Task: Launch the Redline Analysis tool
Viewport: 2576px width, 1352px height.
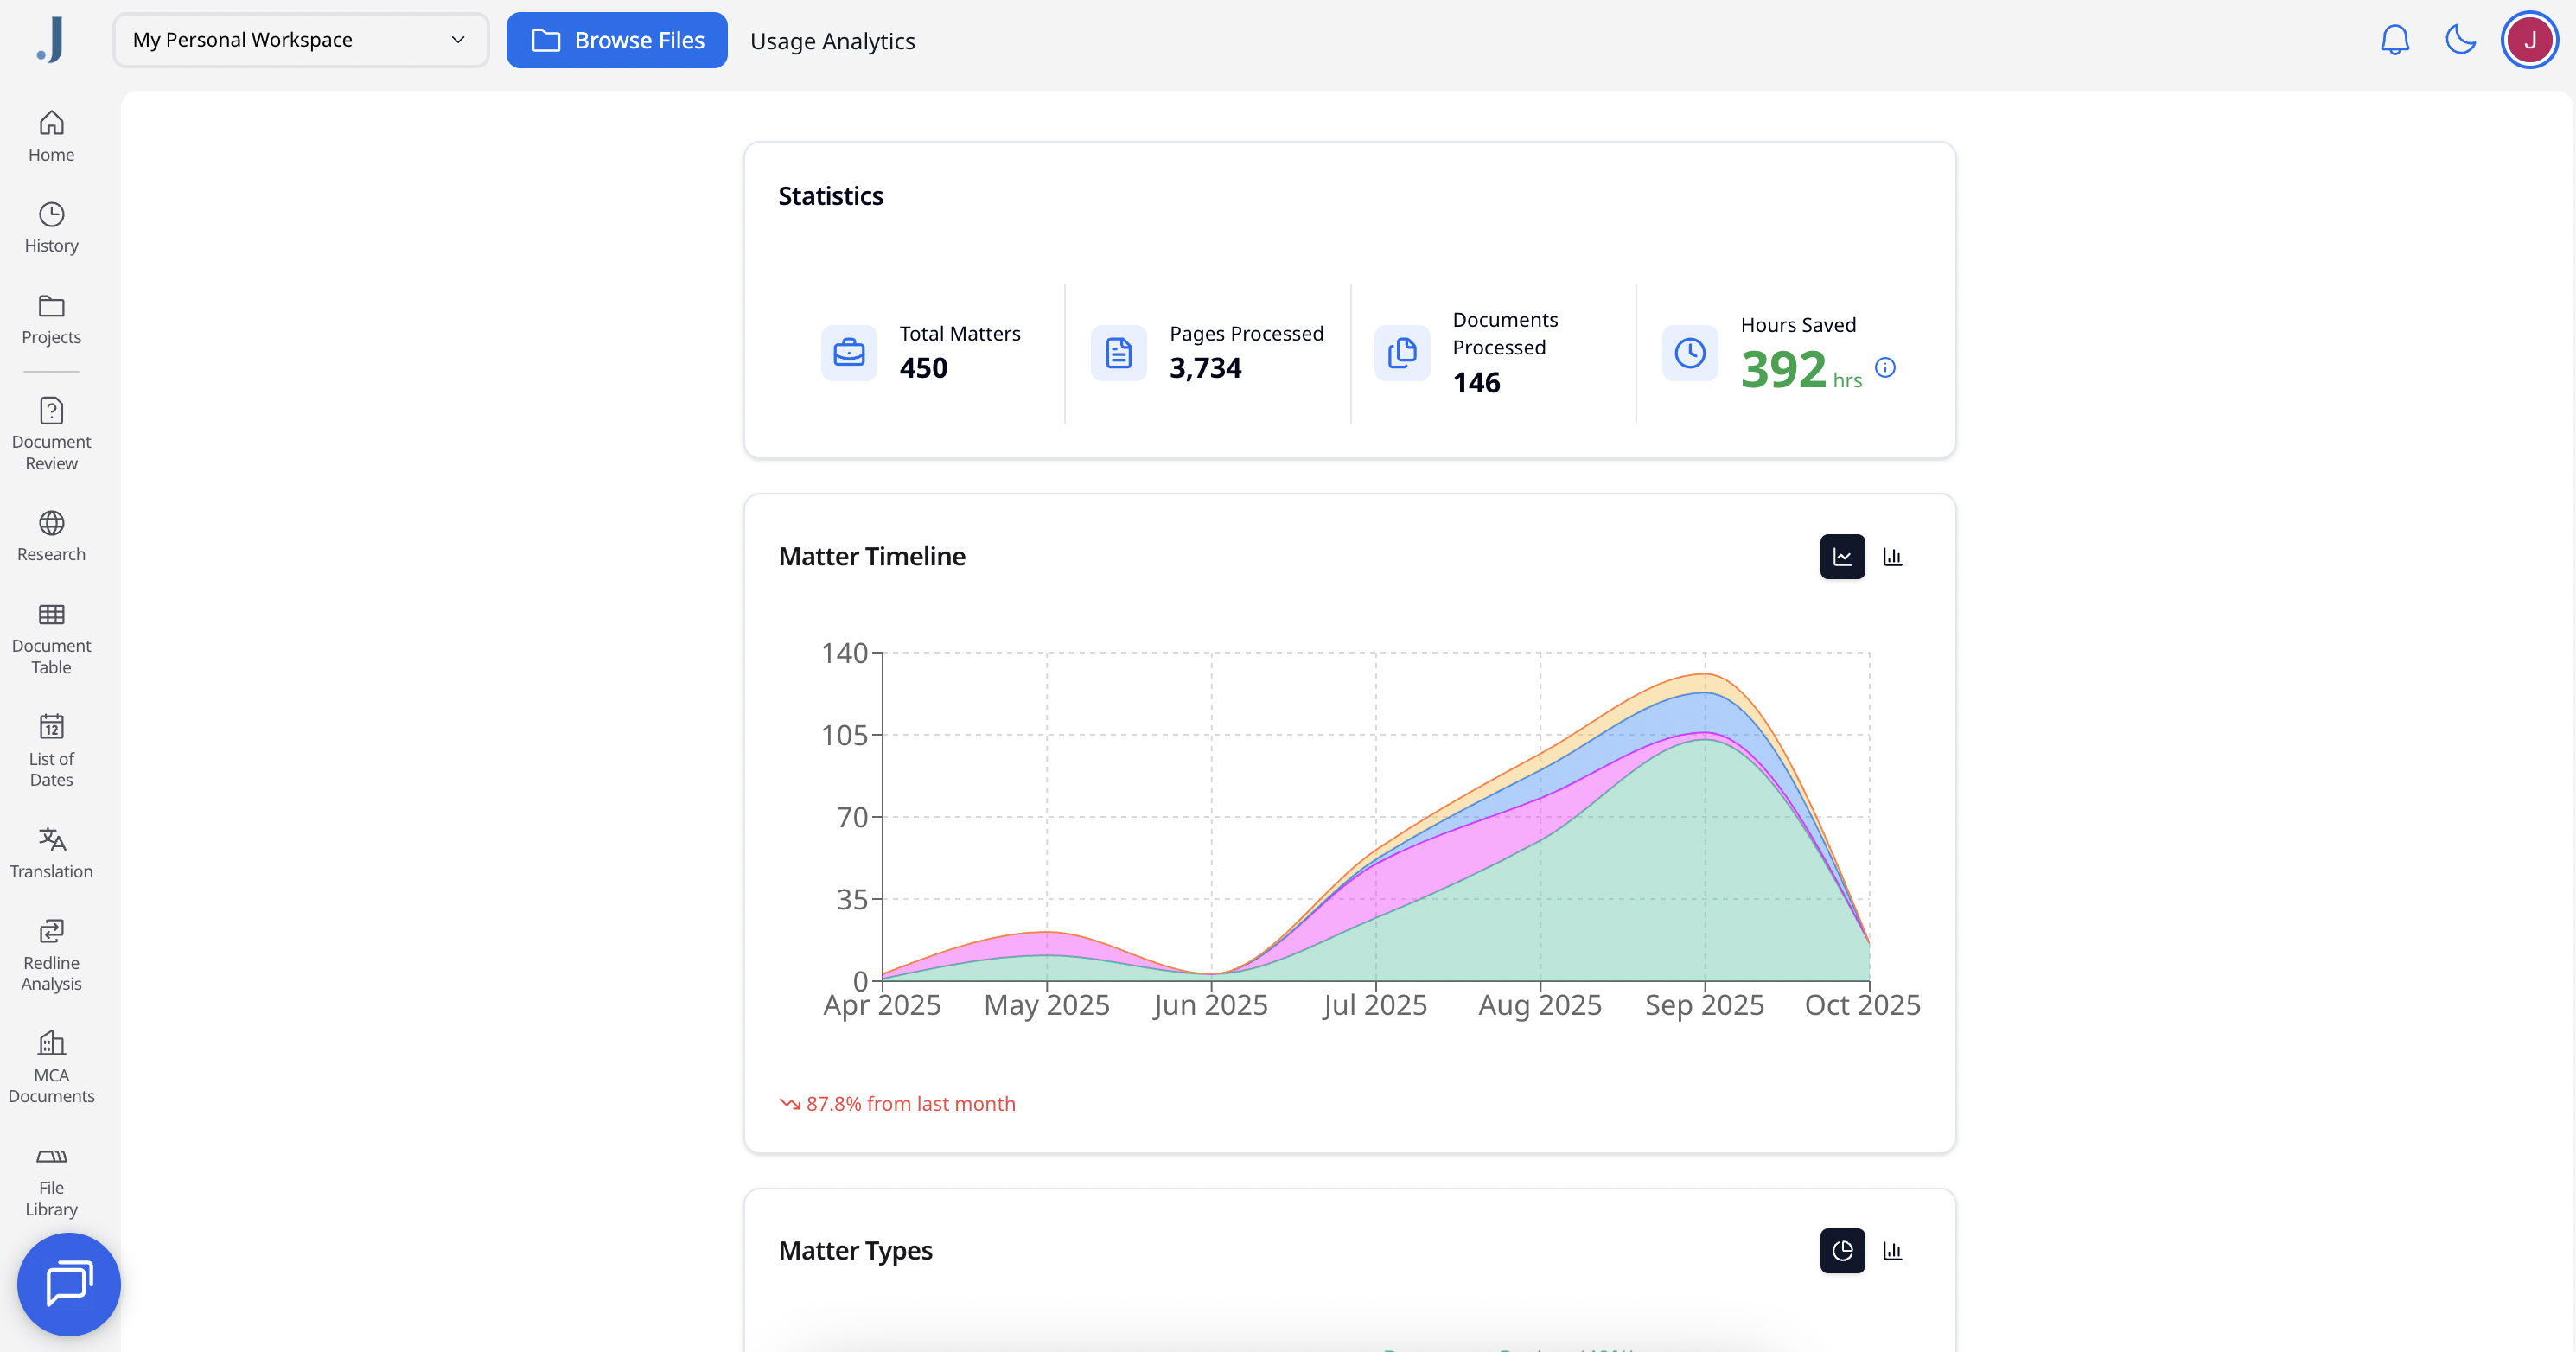Action: pyautogui.click(x=51, y=931)
